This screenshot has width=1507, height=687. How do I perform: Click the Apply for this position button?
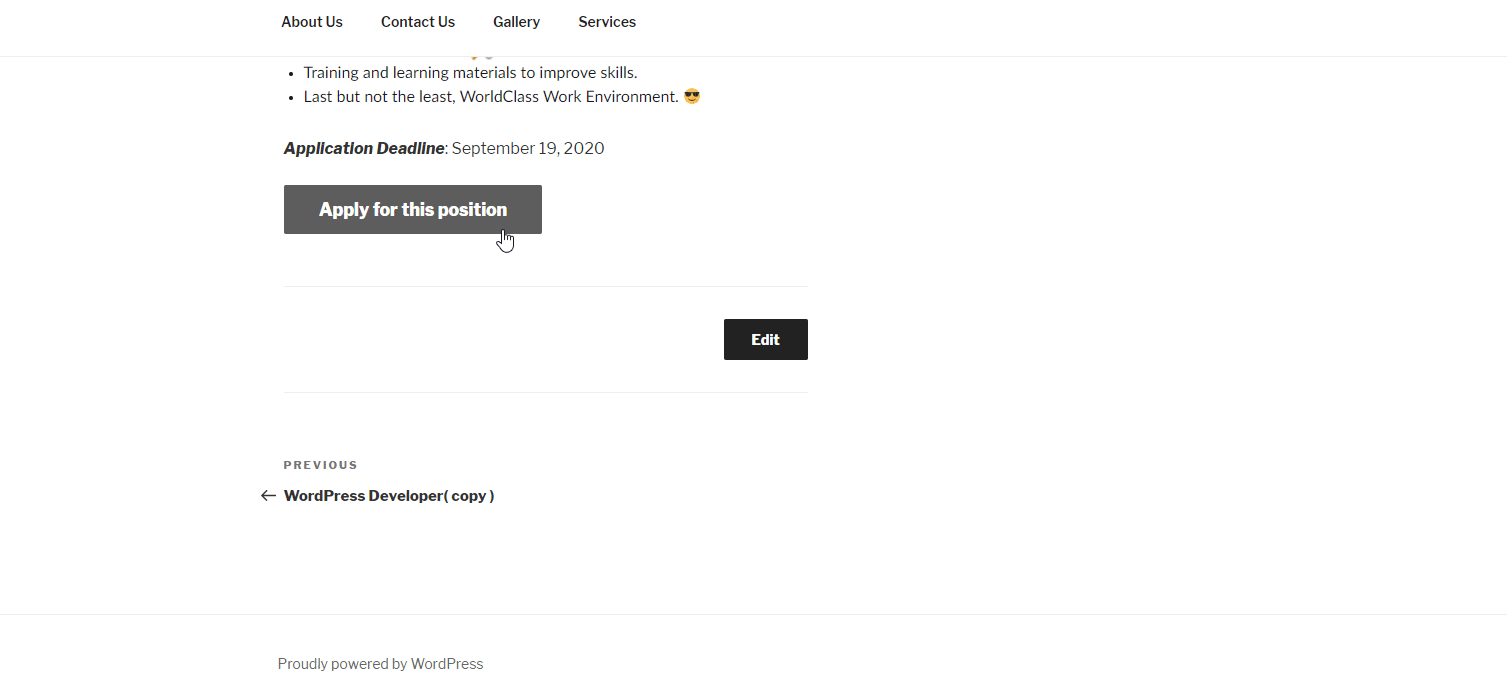tap(413, 210)
